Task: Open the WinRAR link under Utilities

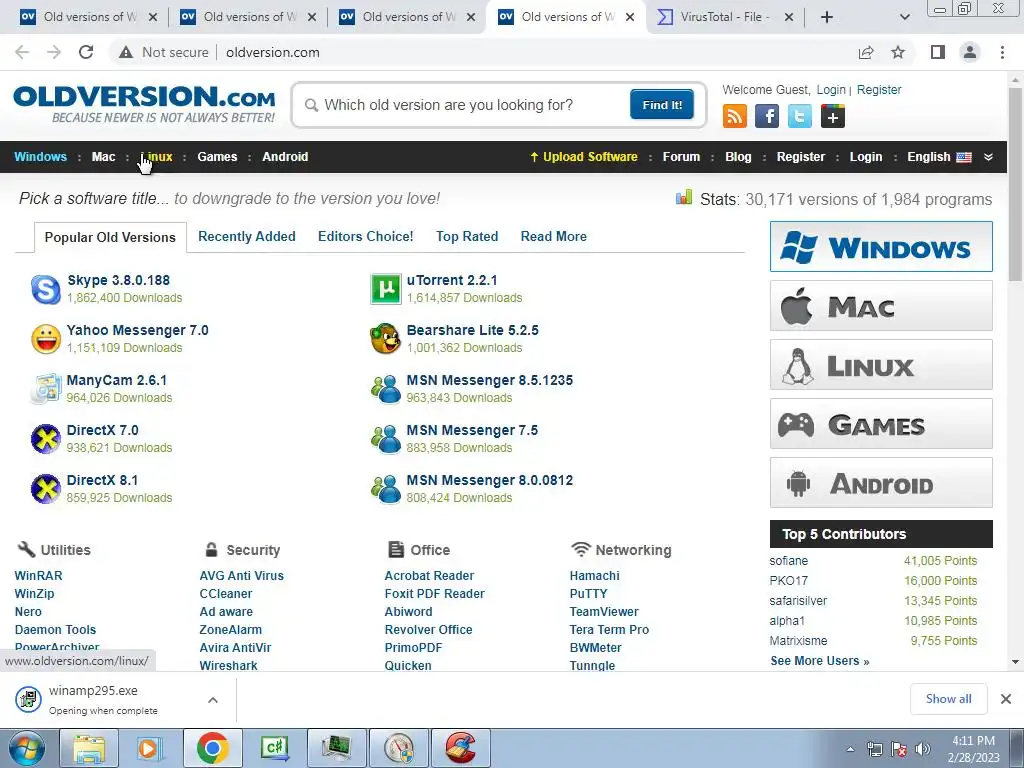Action: 39,575
